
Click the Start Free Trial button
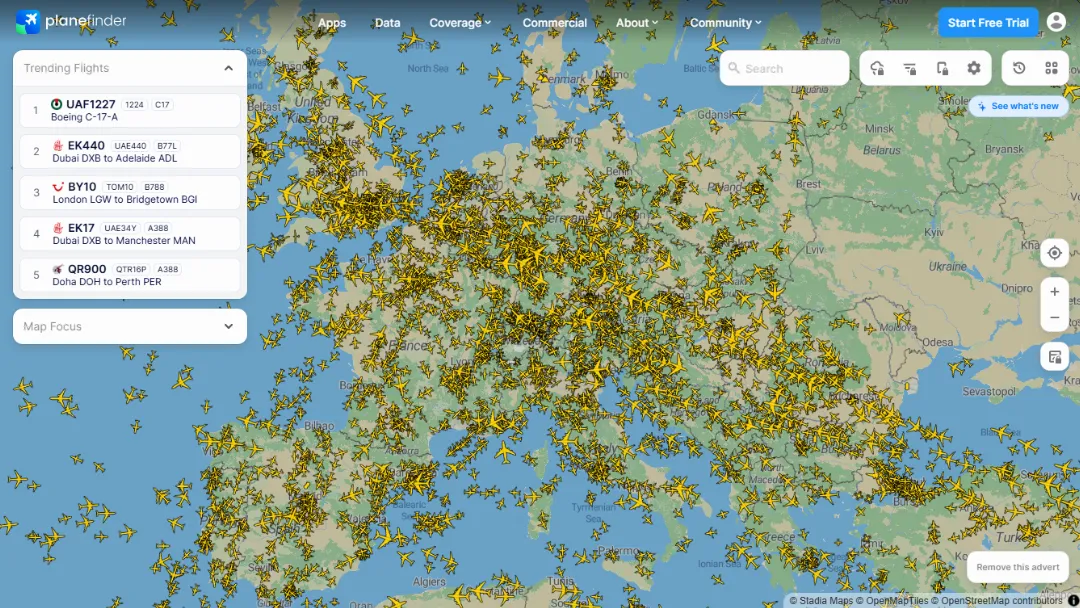(x=988, y=21)
